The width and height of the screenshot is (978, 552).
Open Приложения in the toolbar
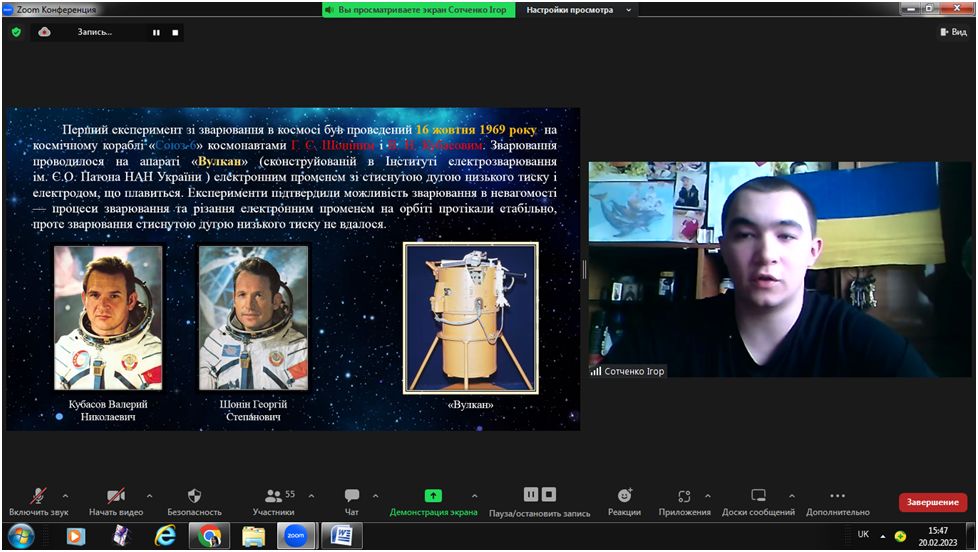click(x=684, y=501)
